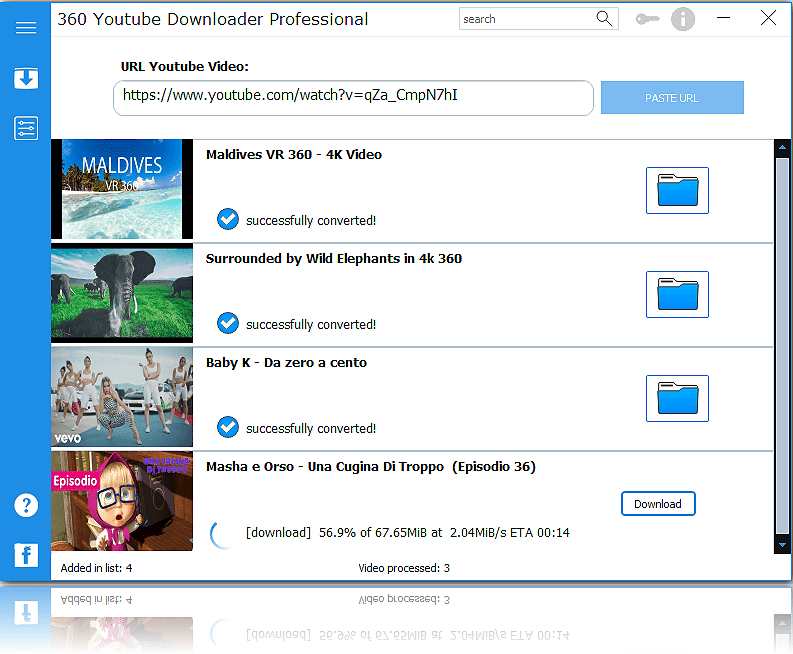Screen dimensions: 793x654
Task: Select the Wild Elephants video thumbnail
Action: (122, 293)
